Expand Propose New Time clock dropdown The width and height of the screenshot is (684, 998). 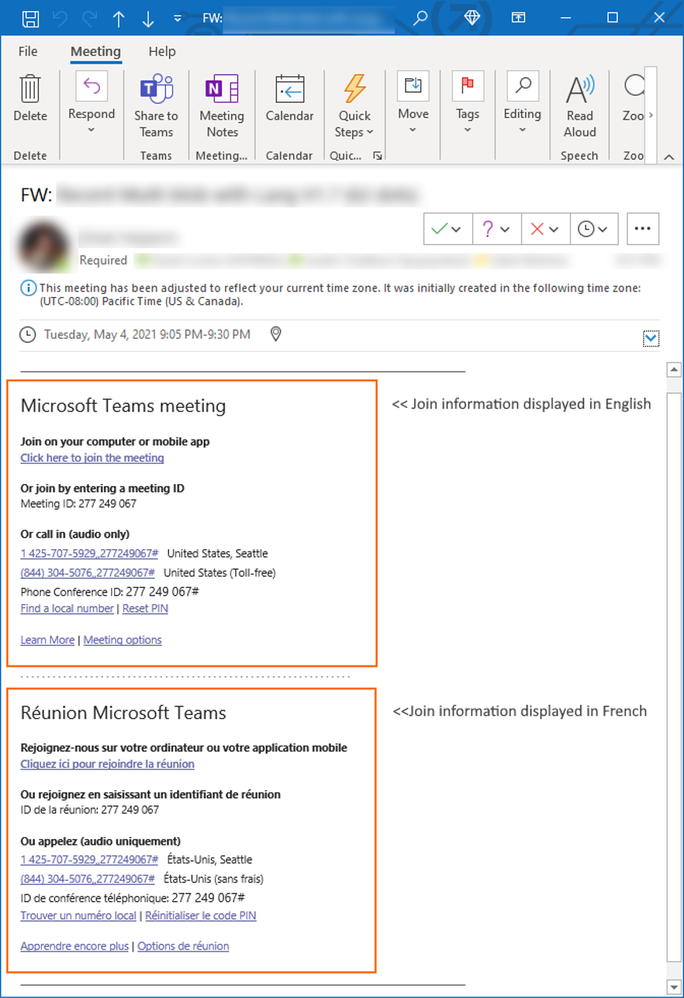(593, 229)
